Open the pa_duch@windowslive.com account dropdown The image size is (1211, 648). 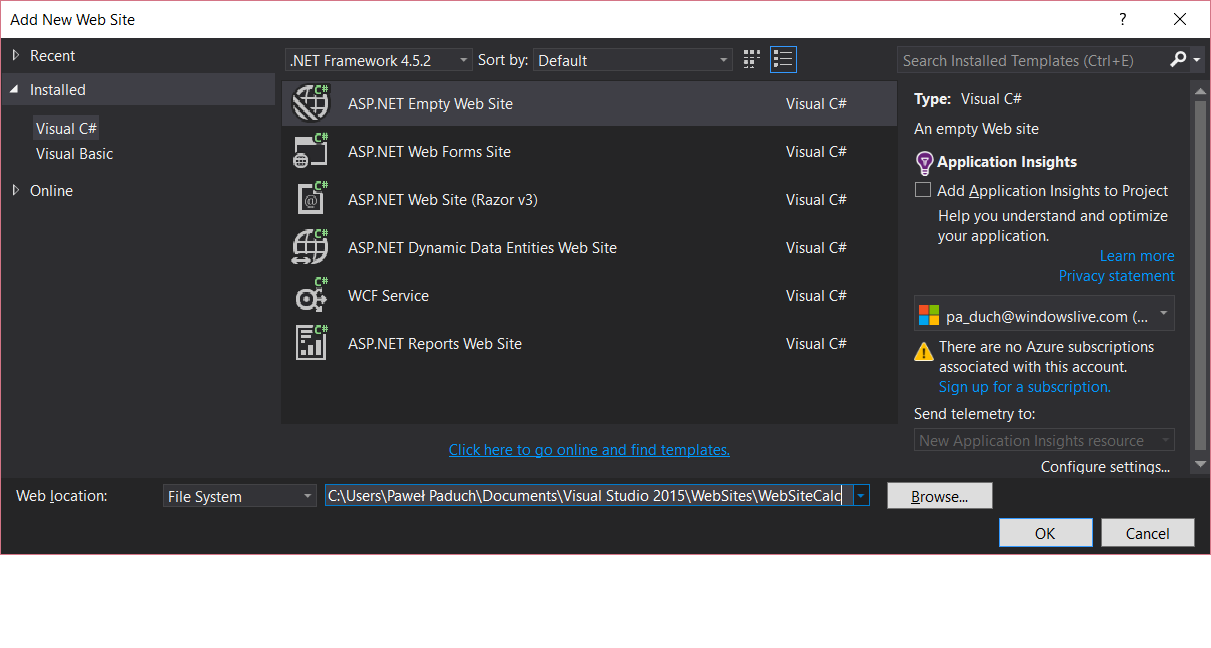coord(1044,316)
